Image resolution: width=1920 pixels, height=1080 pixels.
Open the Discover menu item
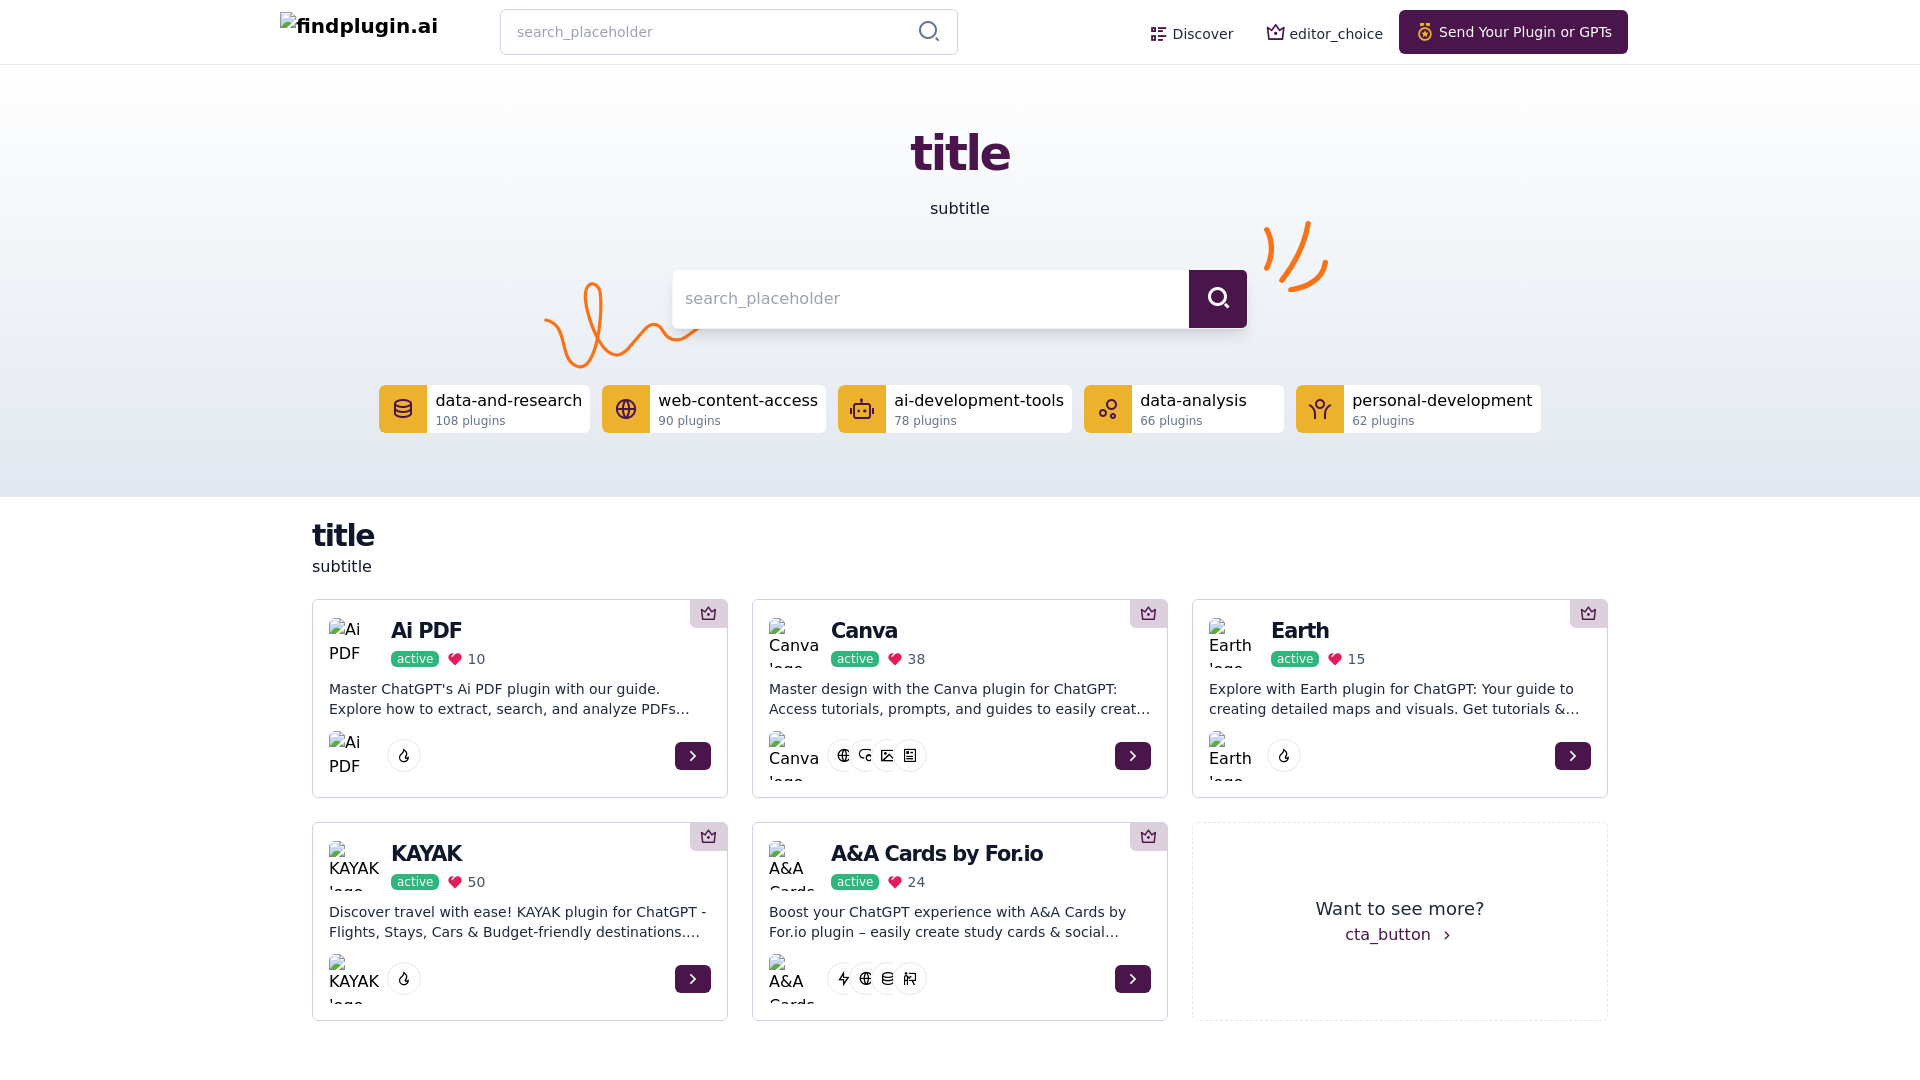(1191, 34)
